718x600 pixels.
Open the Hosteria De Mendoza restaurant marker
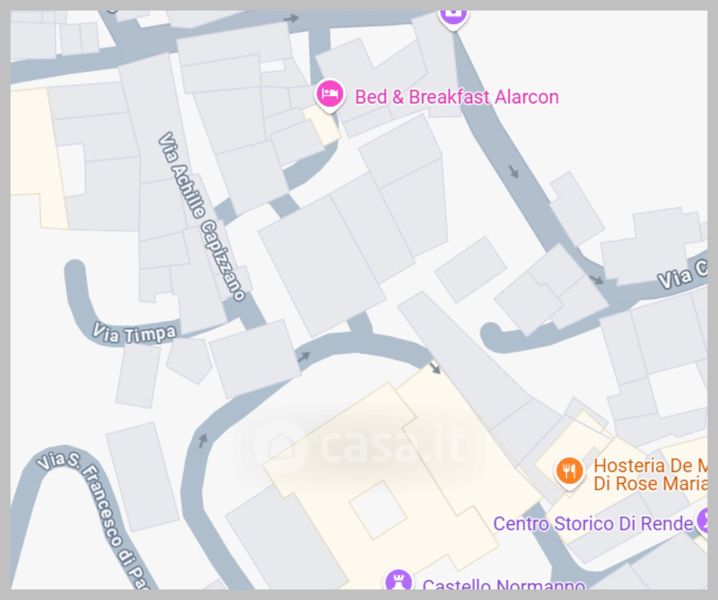tap(569, 473)
